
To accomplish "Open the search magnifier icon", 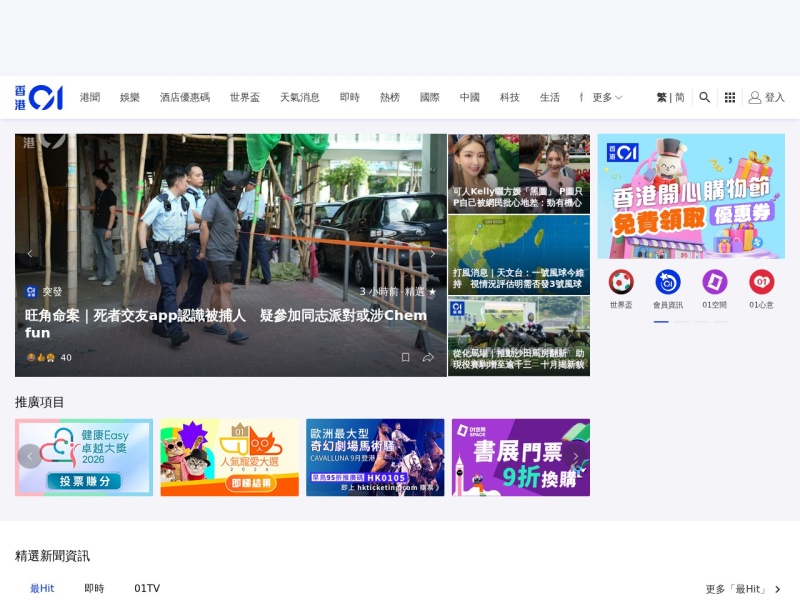I will pyautogui.click(x=704, y=97).
